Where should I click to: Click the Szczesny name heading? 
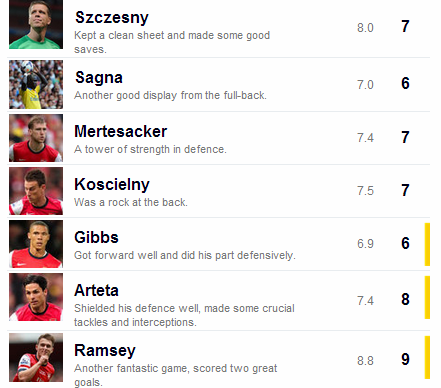(112, 18)
